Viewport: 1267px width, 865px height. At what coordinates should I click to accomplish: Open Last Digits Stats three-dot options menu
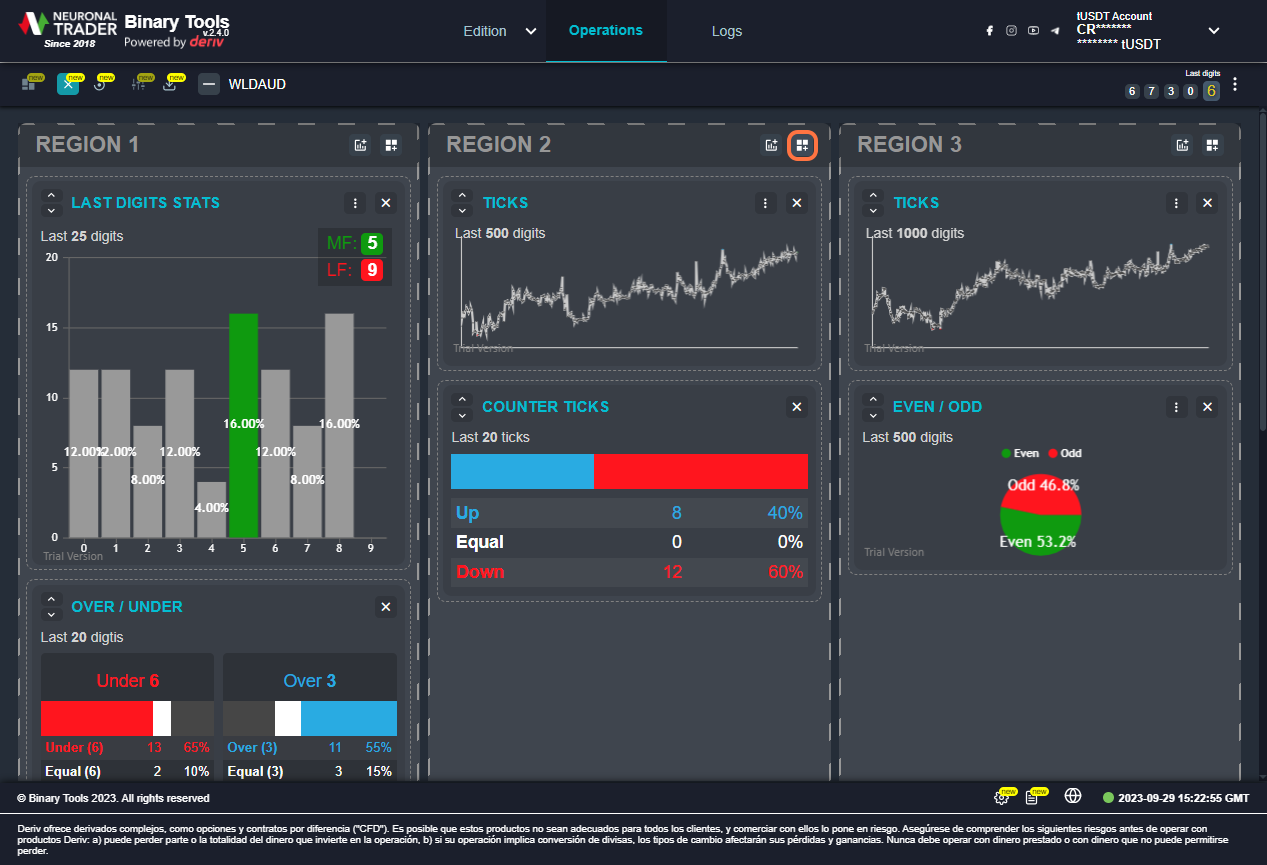click(355, 203)
